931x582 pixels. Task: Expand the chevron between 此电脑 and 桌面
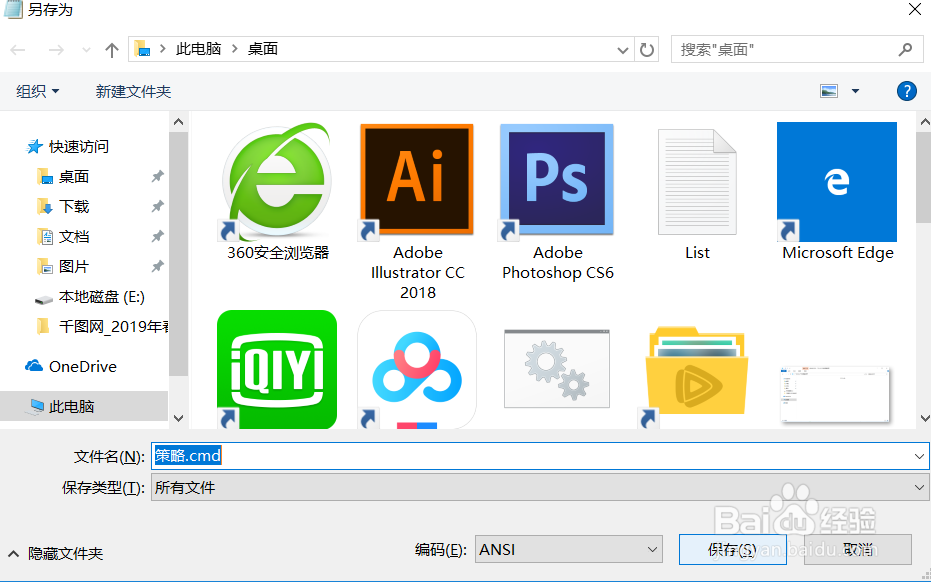point(235,49)
